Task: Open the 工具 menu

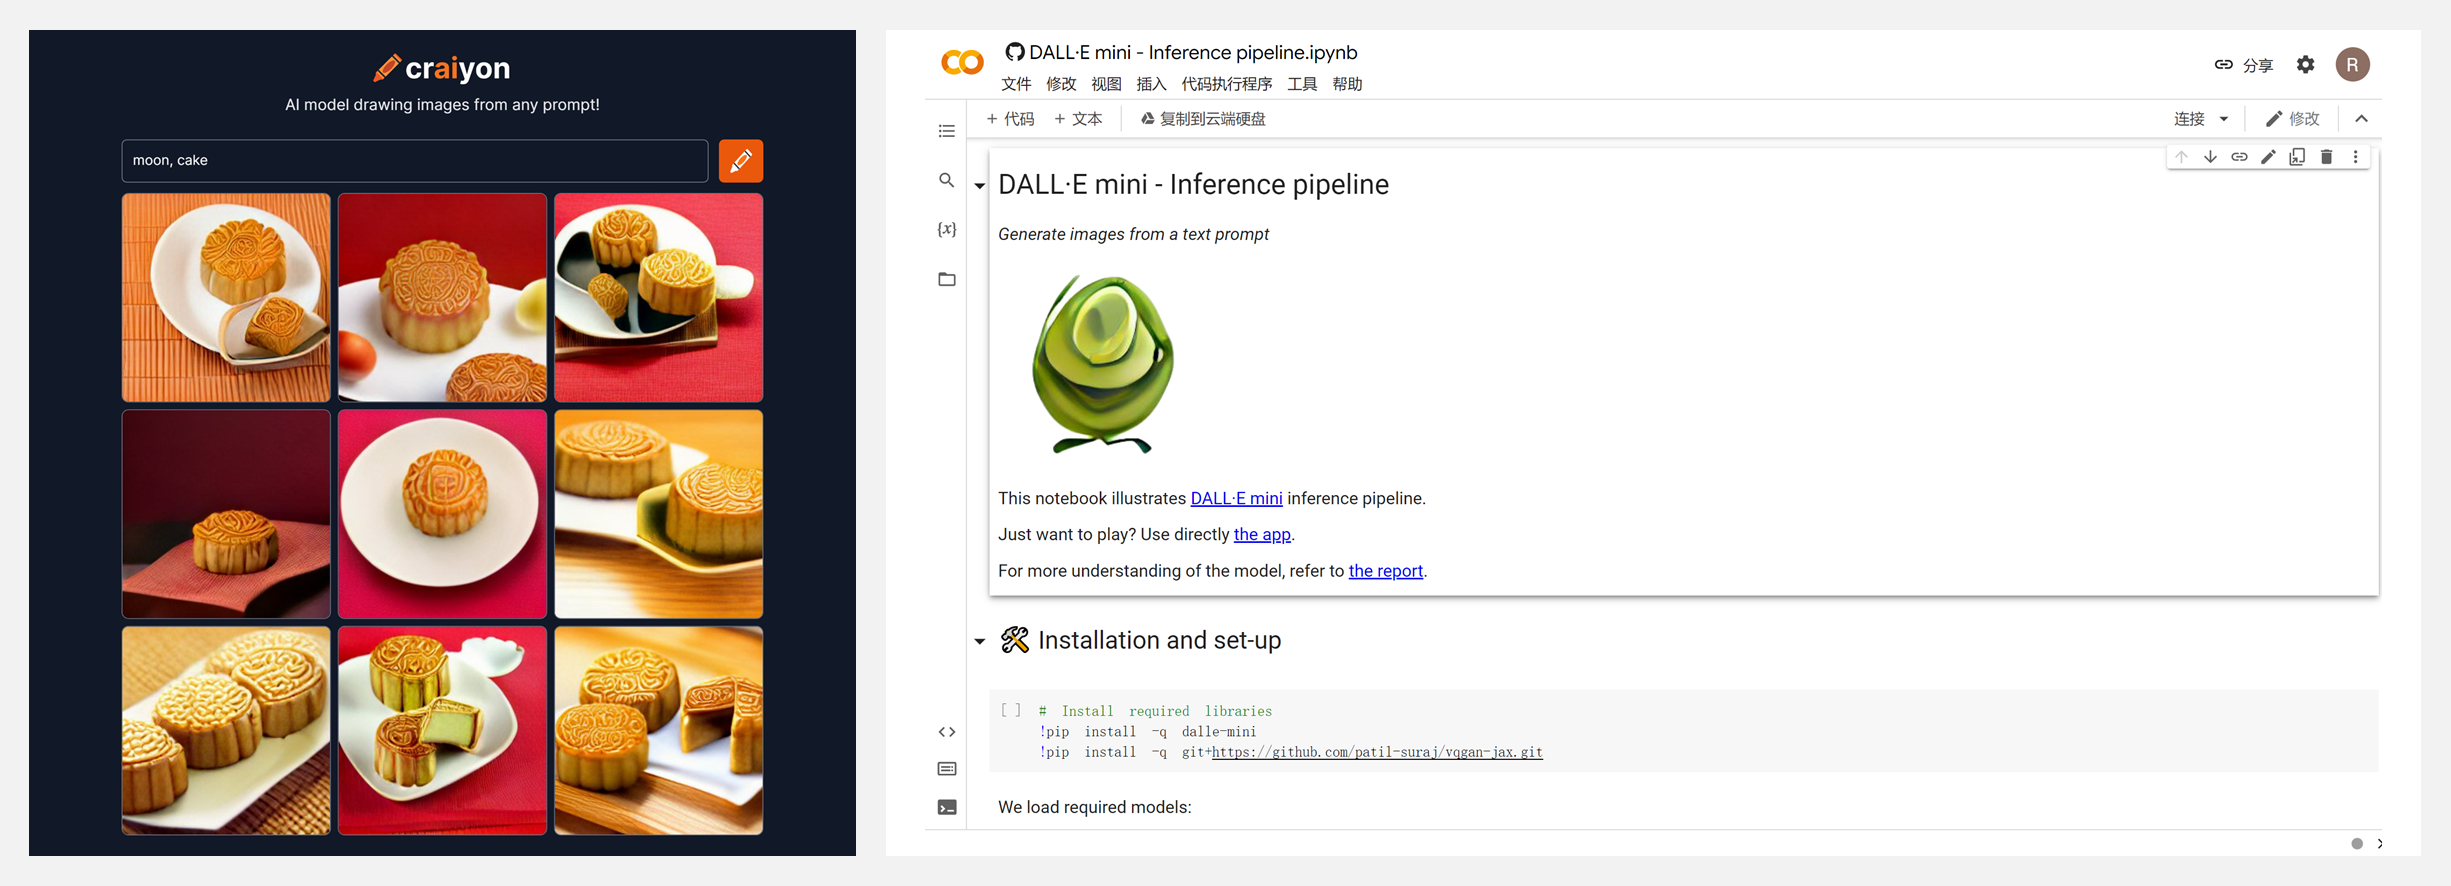Action: 1302,84
